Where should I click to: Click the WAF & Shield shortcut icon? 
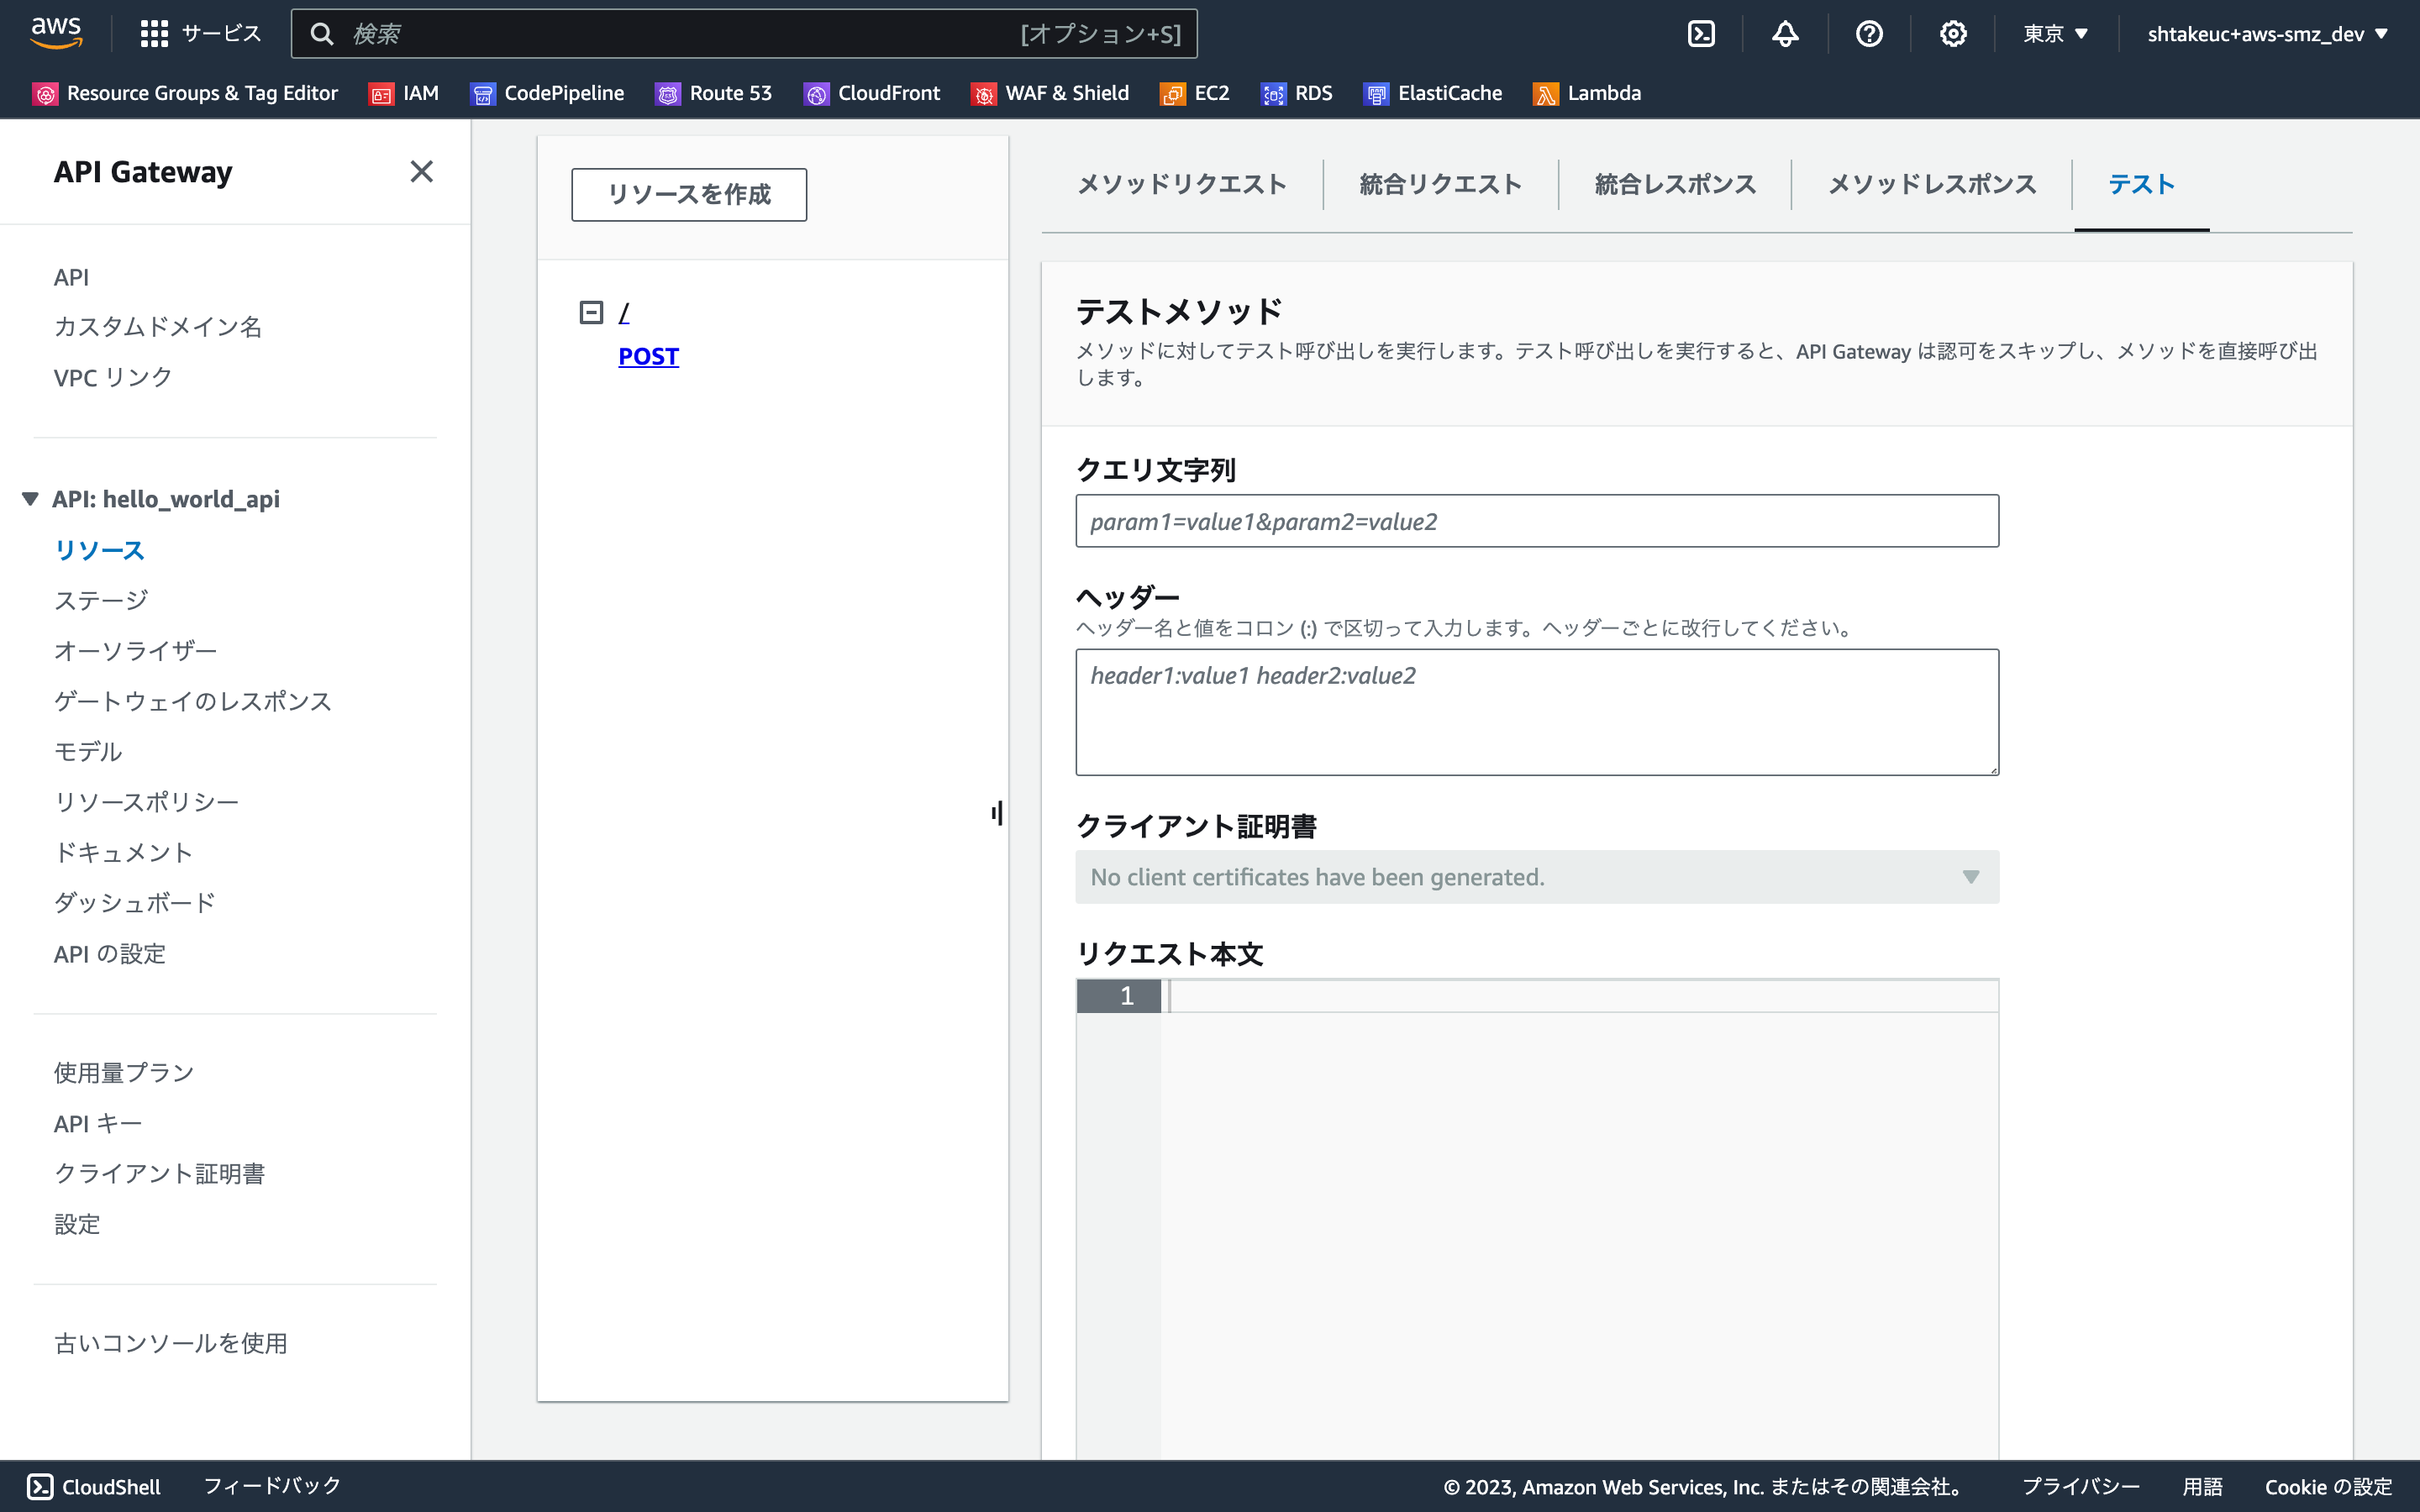pos(984,94)
